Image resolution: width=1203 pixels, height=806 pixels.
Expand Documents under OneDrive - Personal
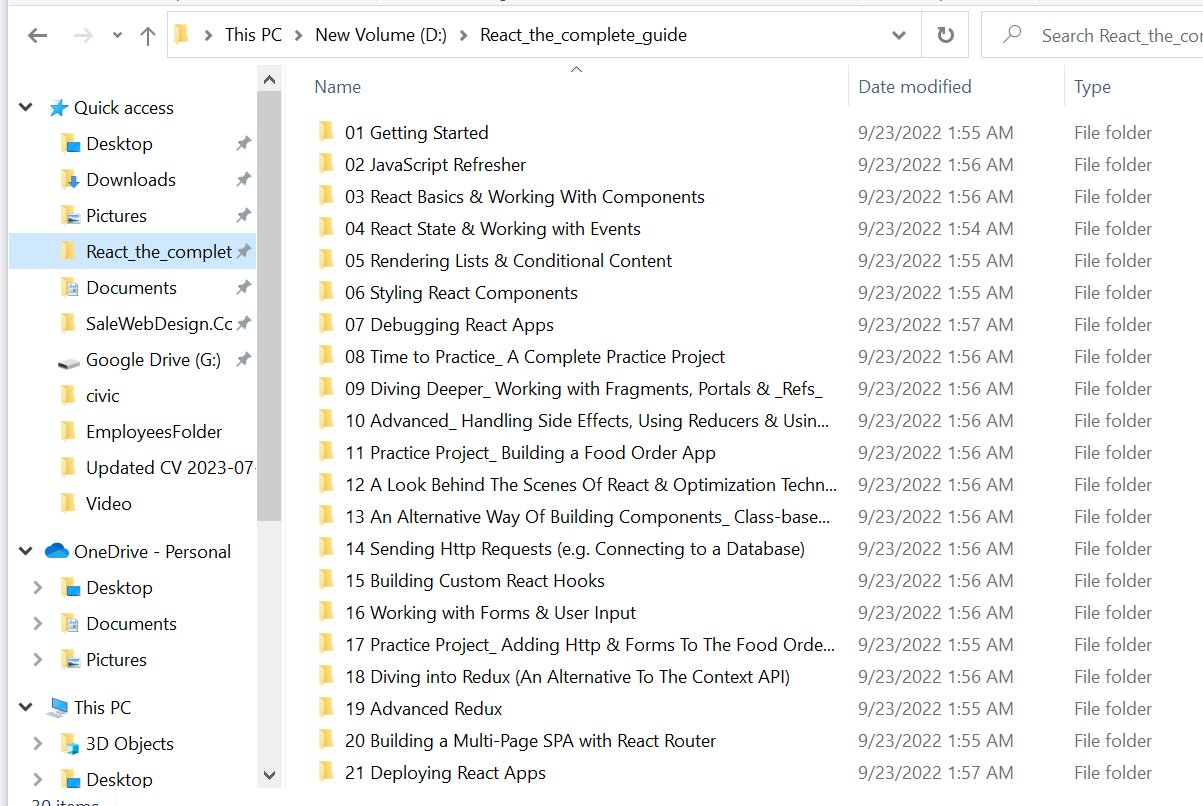[x=38, y=624]
